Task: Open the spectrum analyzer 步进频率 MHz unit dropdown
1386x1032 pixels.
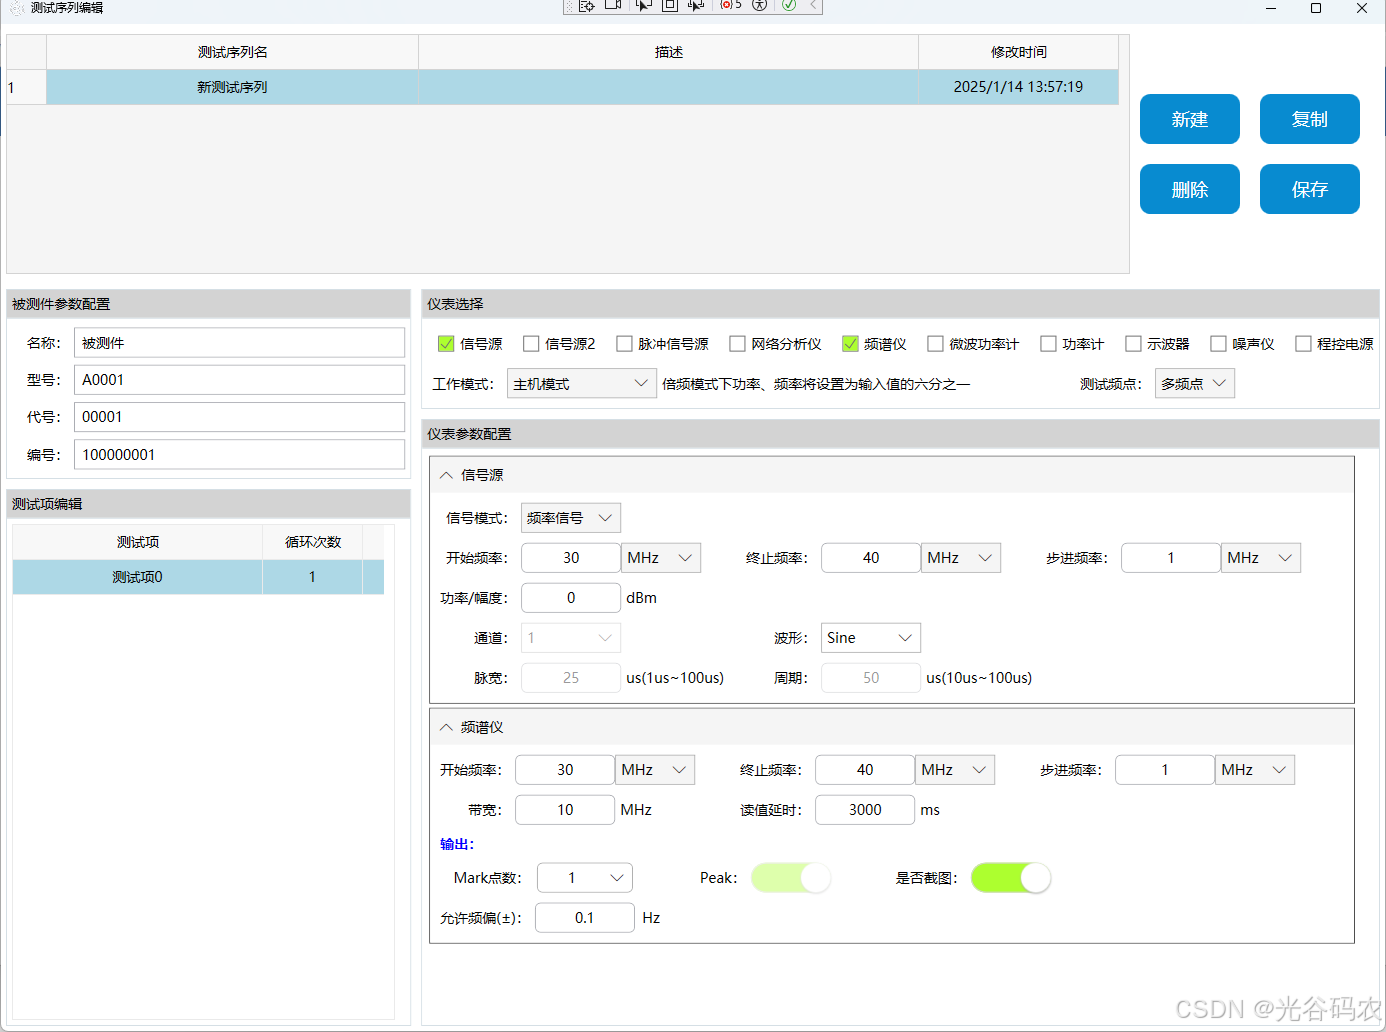Action: [1255, 770]
